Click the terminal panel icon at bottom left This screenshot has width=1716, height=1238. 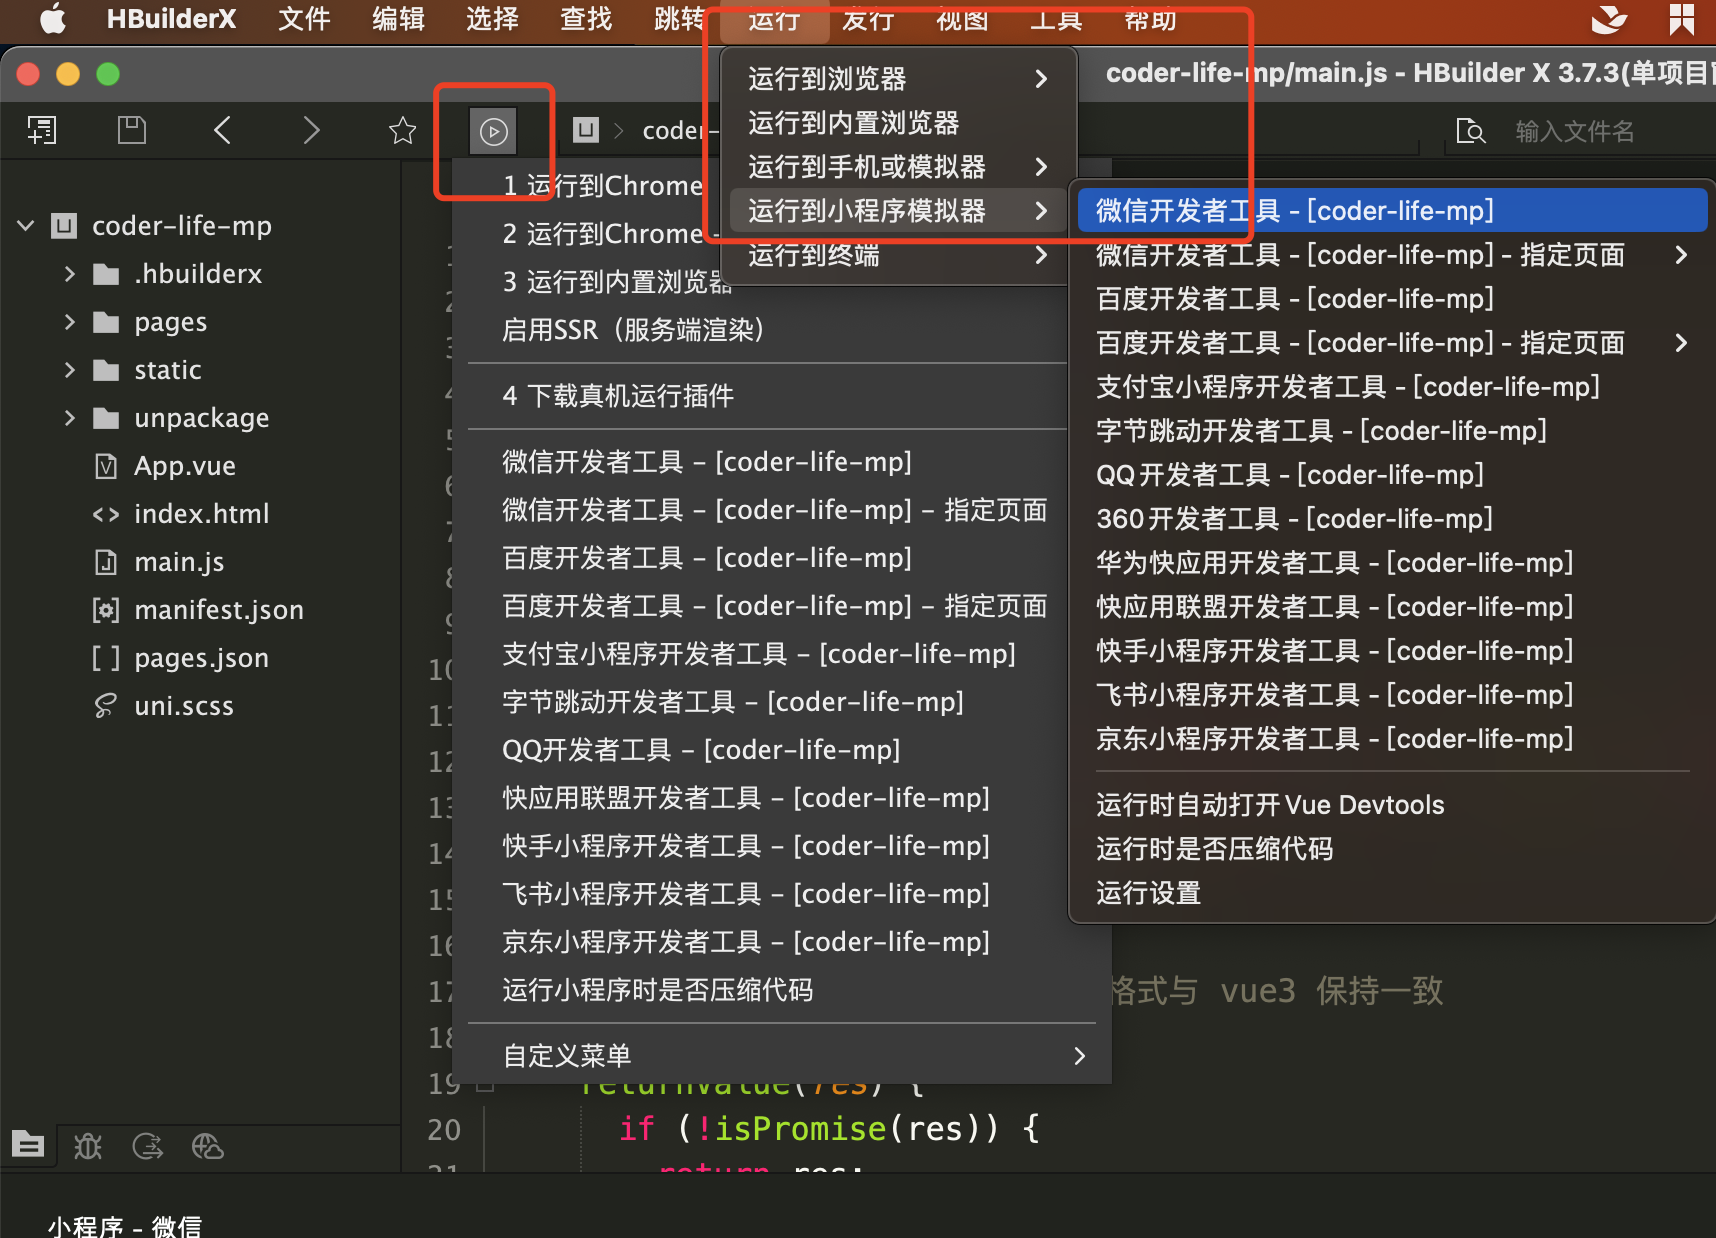28,1144
